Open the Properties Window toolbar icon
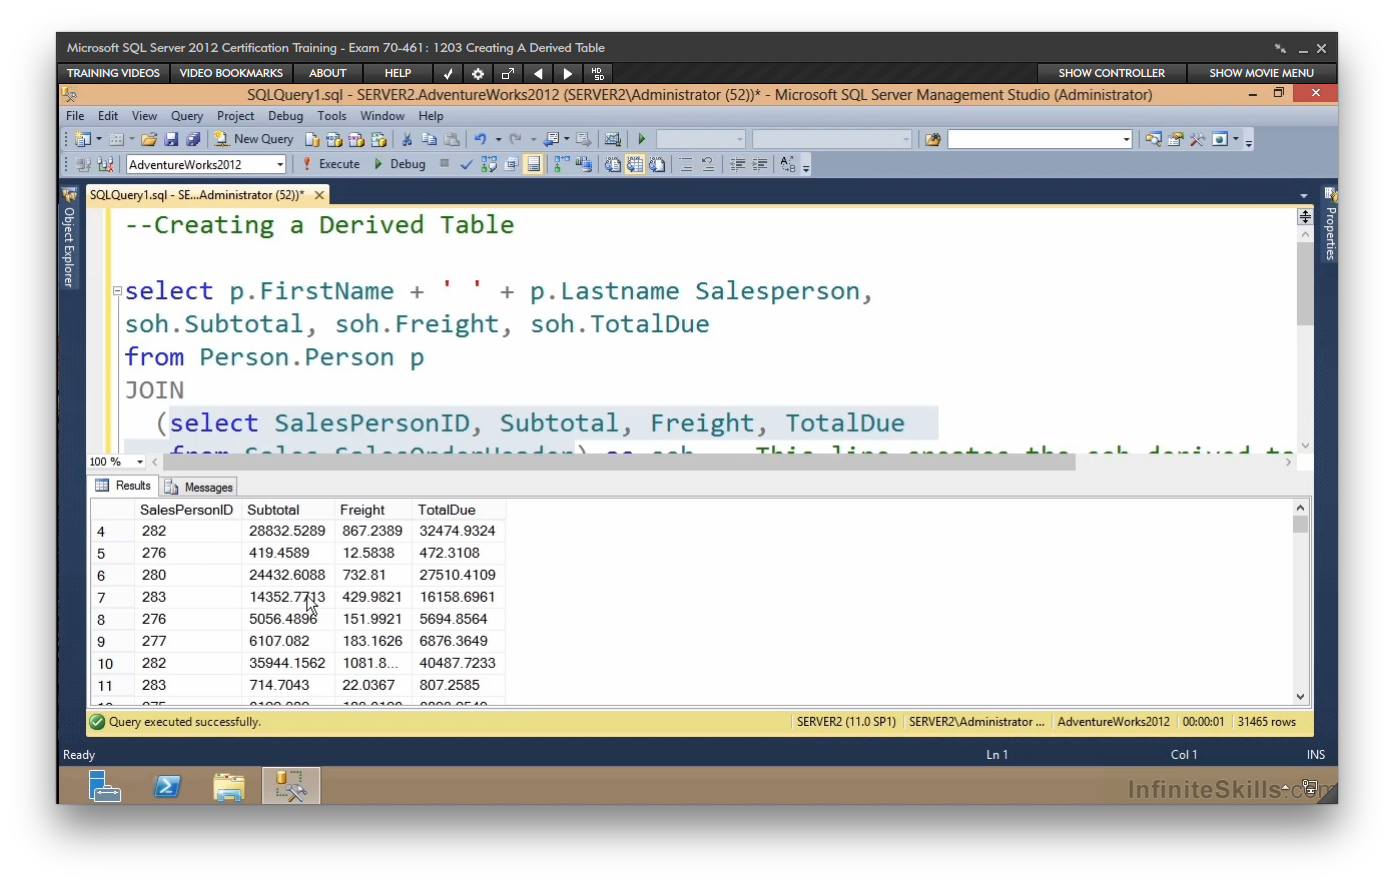 click(1175, 139)
